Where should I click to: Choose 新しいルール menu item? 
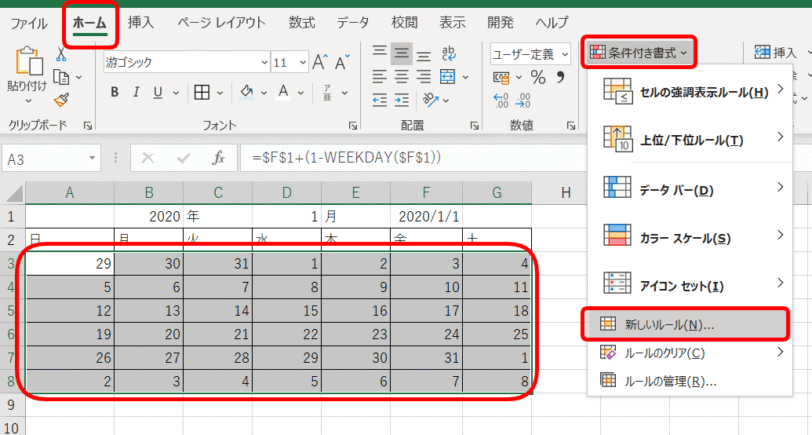(x=685, y=325)
